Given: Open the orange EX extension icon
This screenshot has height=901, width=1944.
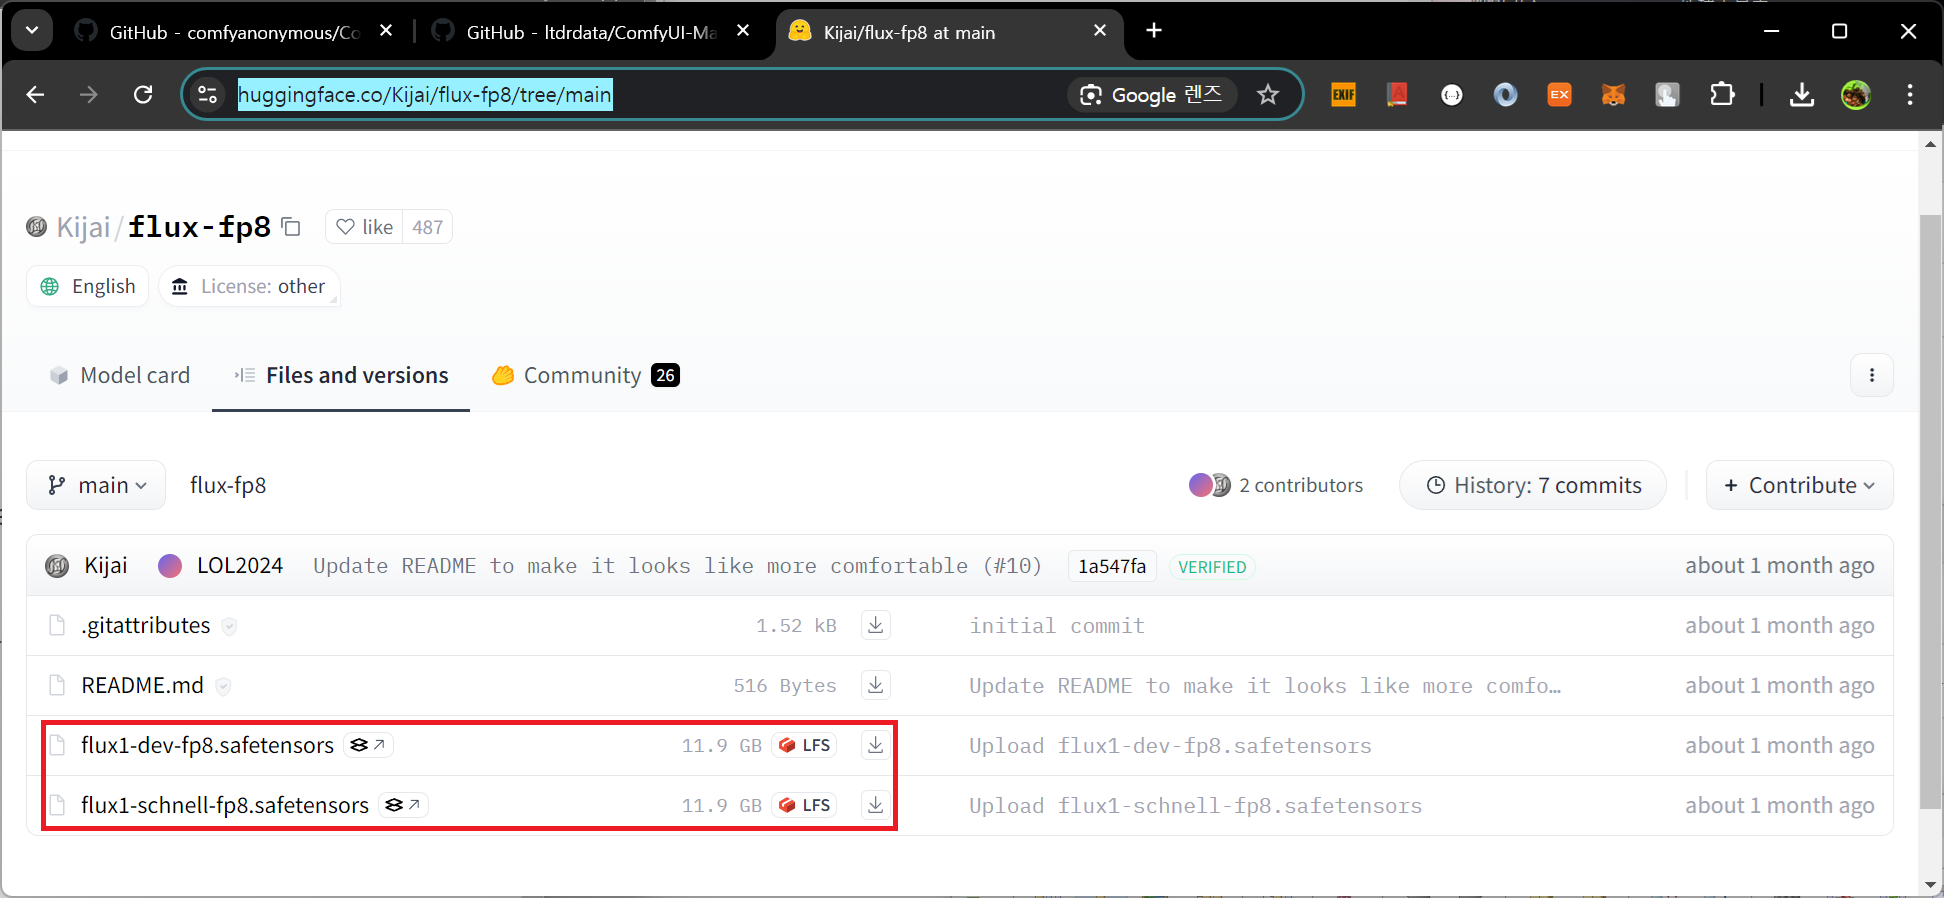Looking at the screenshot, I should [x=1559, y=94].
